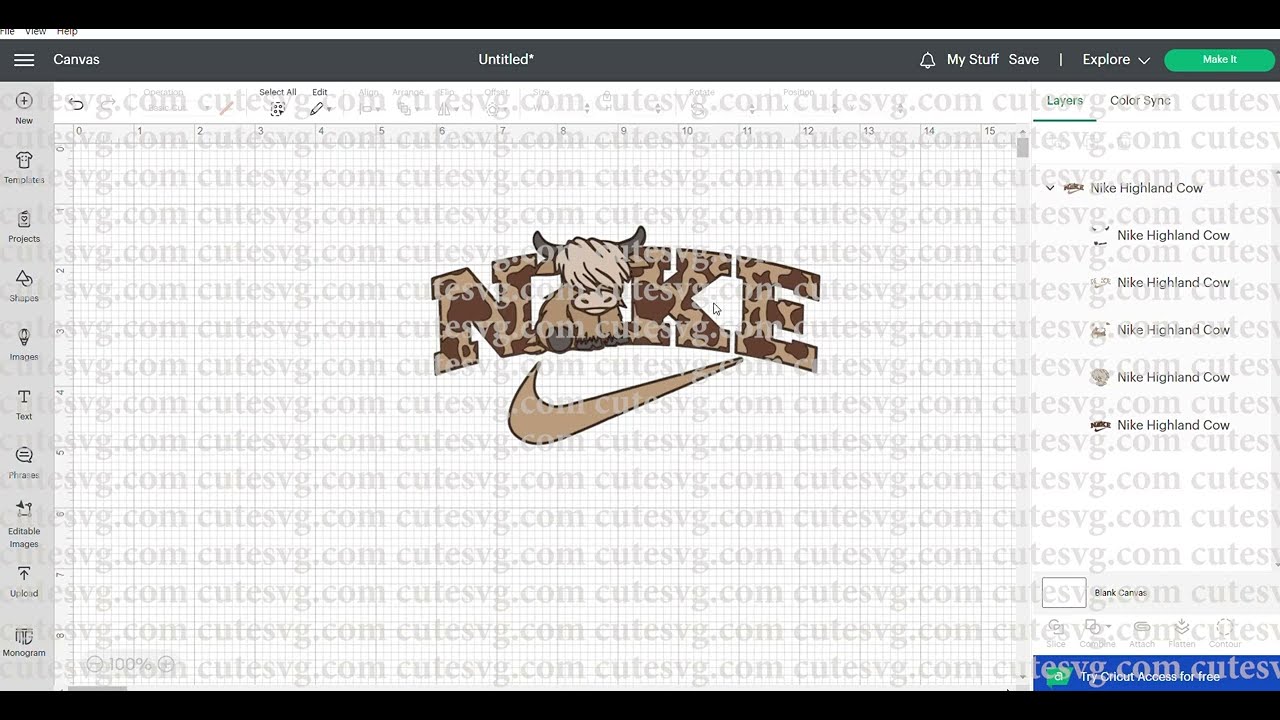Click the 100% zoom level
Viewport: 1280px width, 720px height.
(x=130, y=664)
